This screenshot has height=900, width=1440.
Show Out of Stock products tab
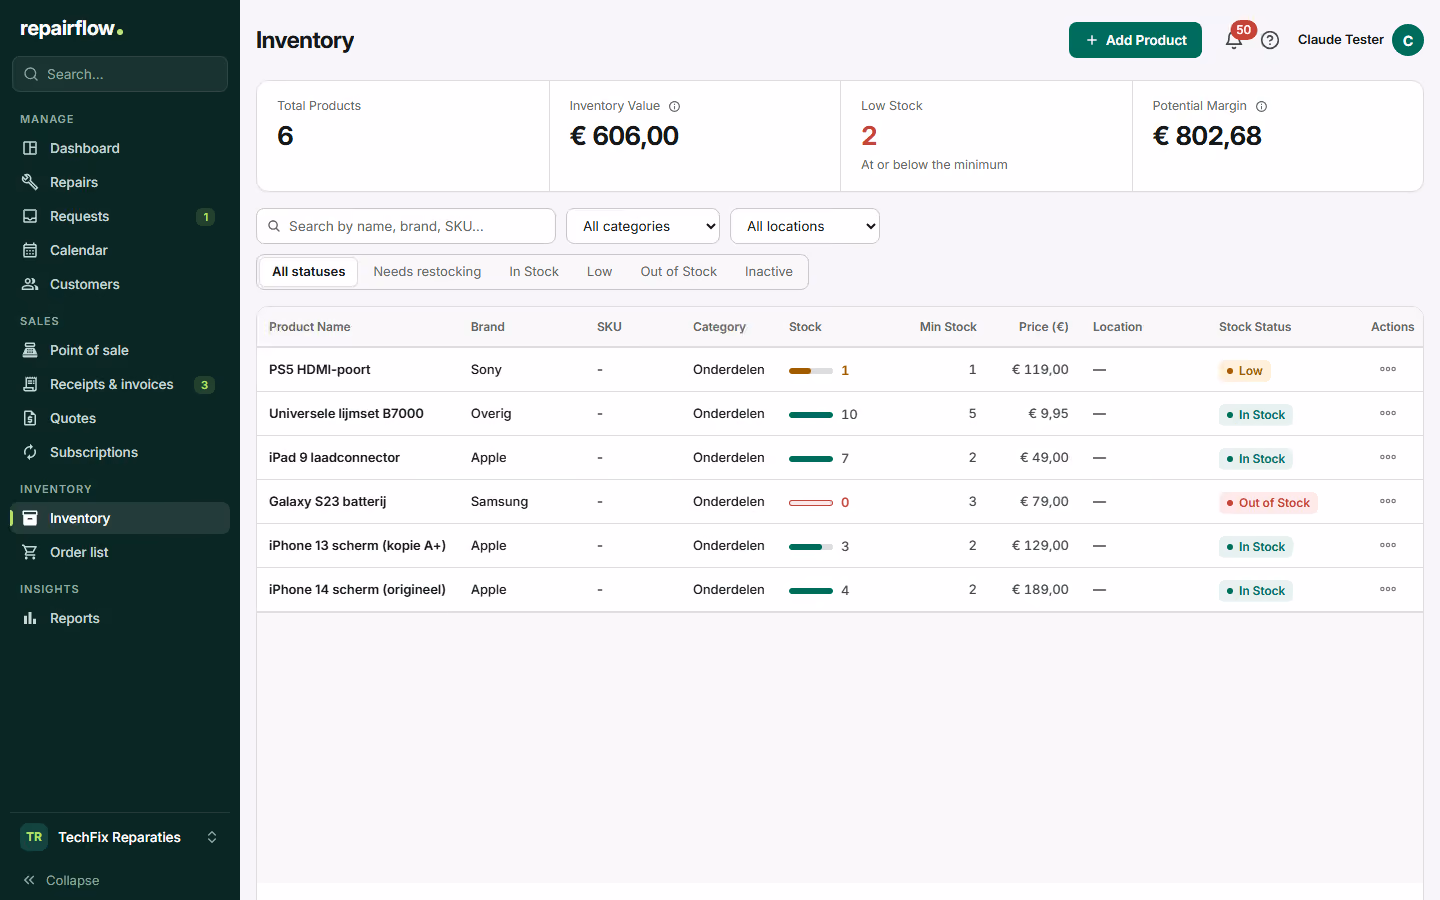point(679,272)
